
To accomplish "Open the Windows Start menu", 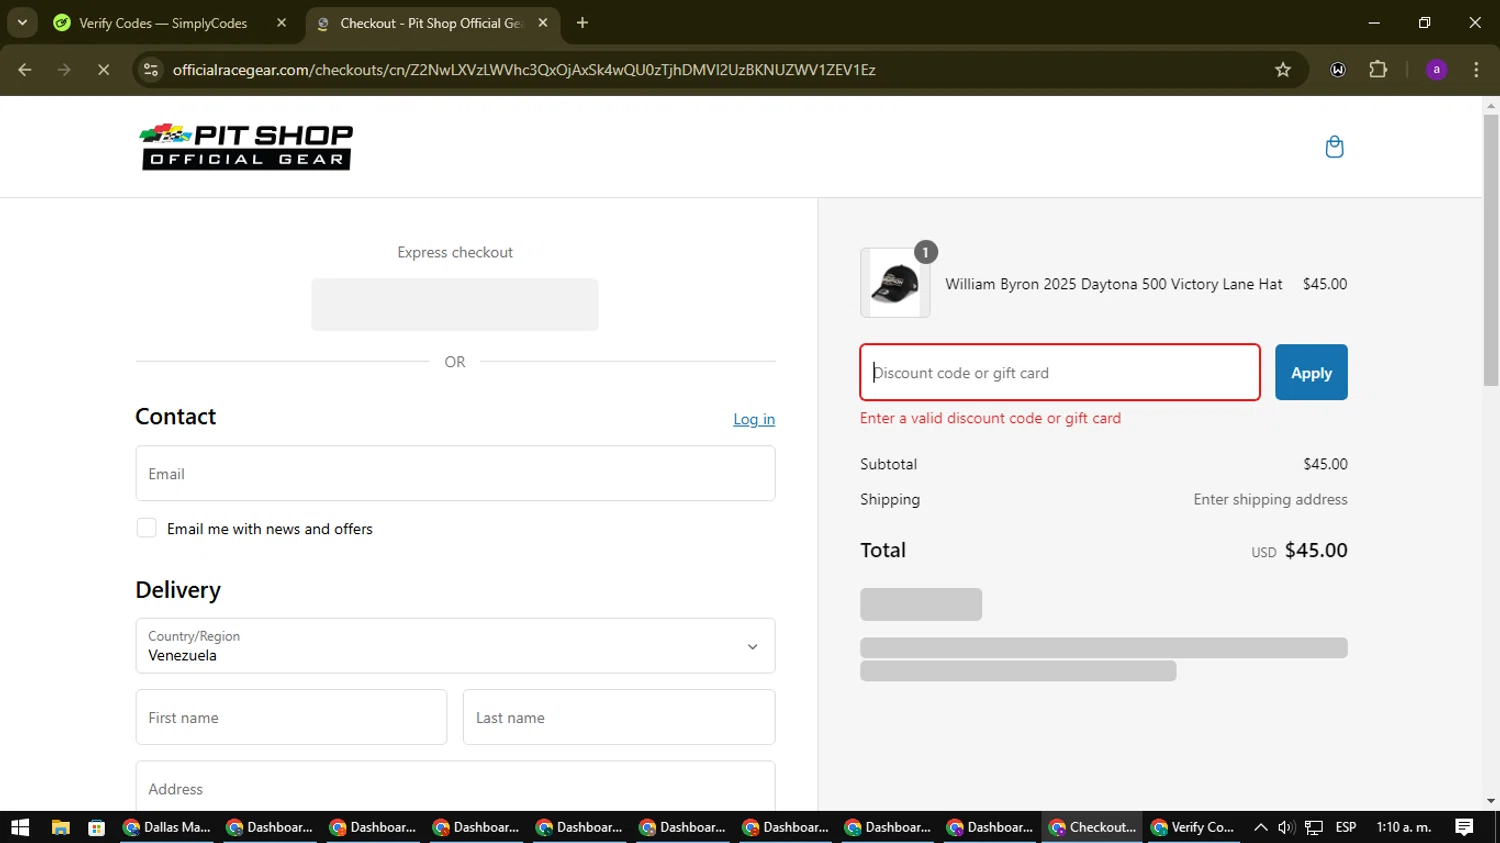I will click(20, 827).
